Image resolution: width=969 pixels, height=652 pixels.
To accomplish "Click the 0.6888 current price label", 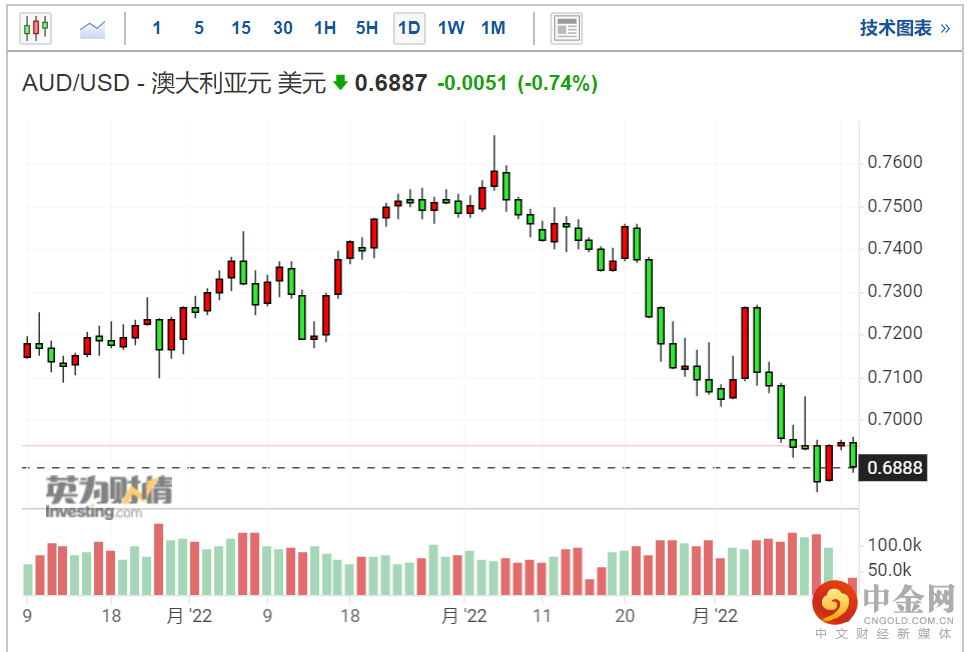I will 895,468.
